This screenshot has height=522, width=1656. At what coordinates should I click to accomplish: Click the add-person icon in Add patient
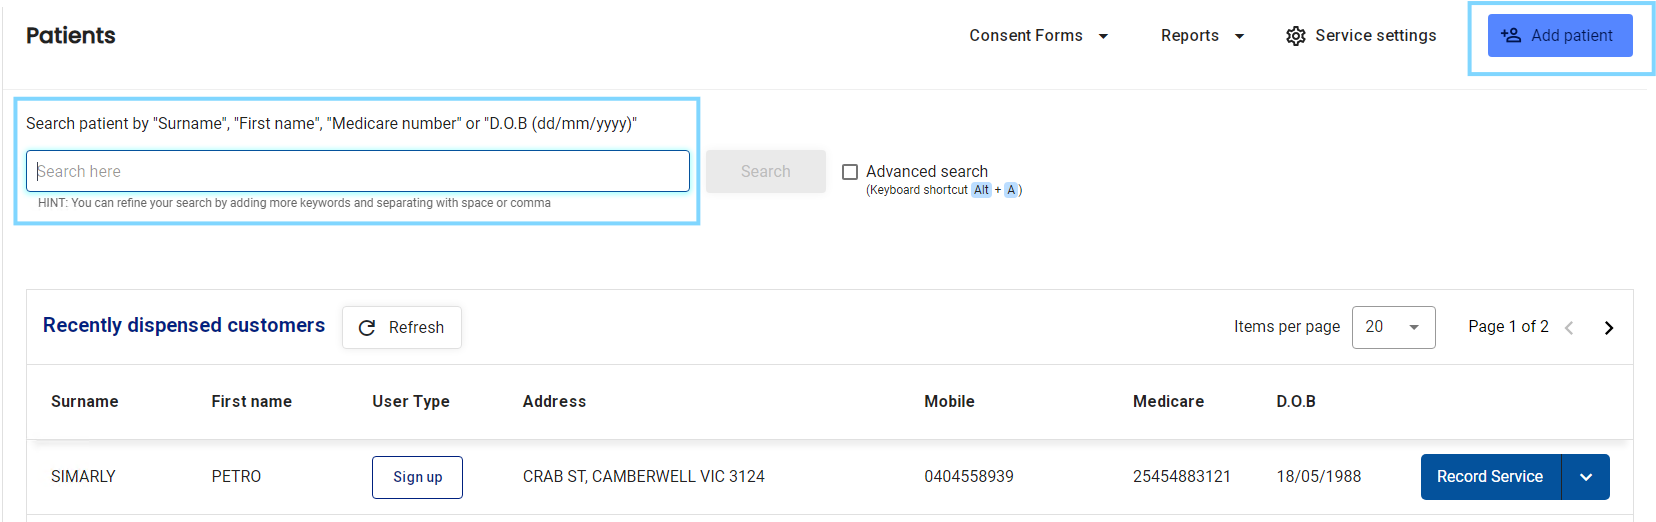point(1511,35)
